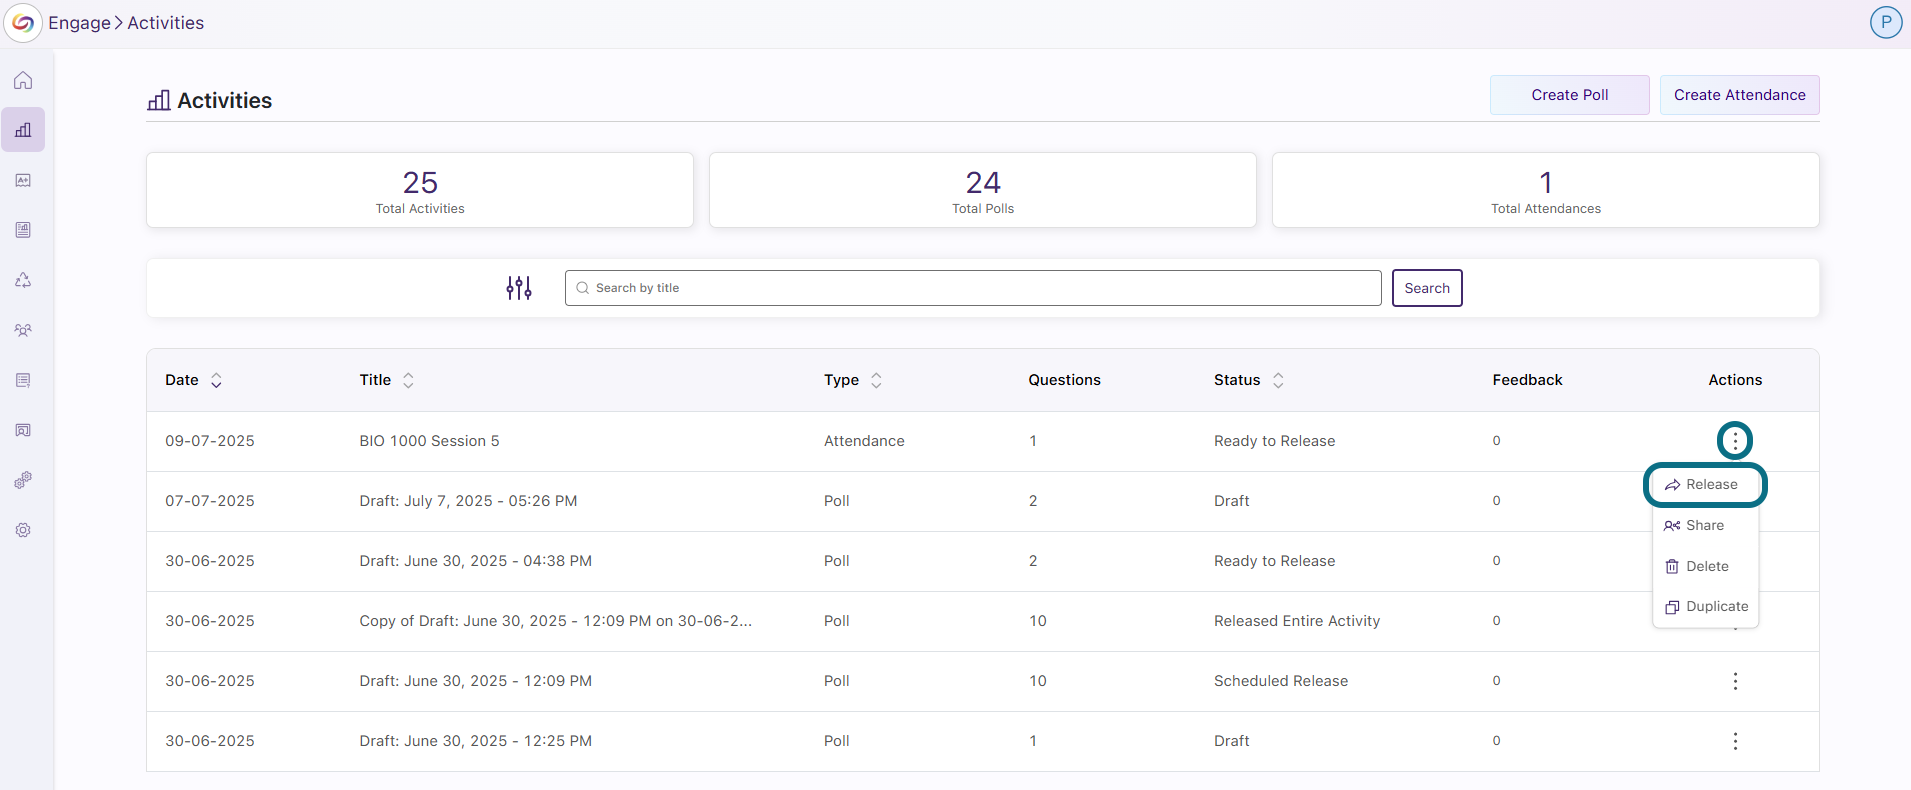Click the 09-07-2025 date cell
Image resolution: width=1911 pixels, height=790 pixels.
[x=210, y=441]
